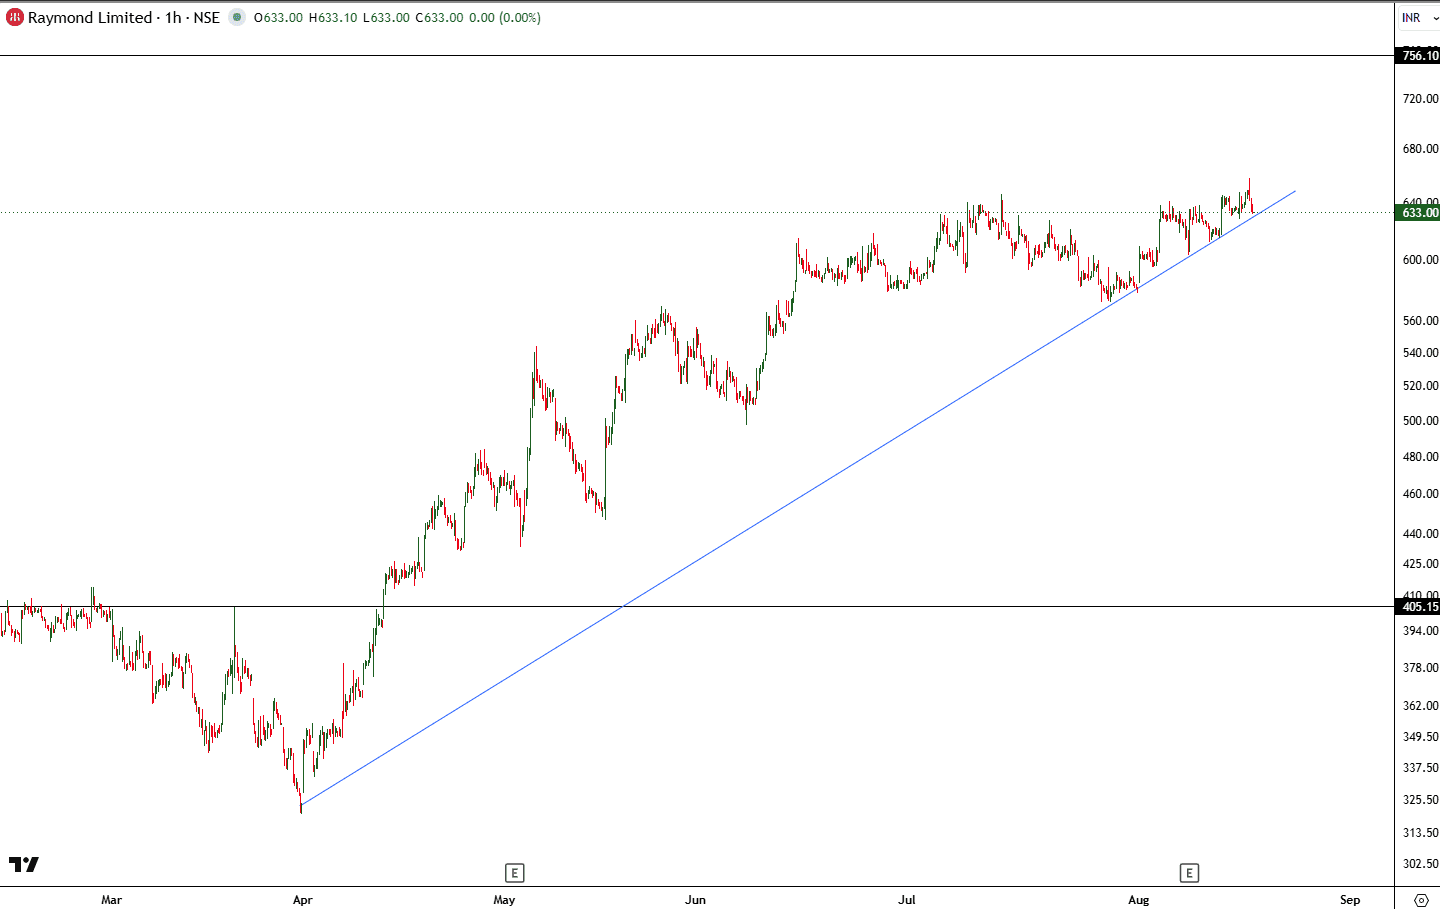1440x909 pixels.
Task: Select the horizontal line at 405.15
Action: pos(697,606)
